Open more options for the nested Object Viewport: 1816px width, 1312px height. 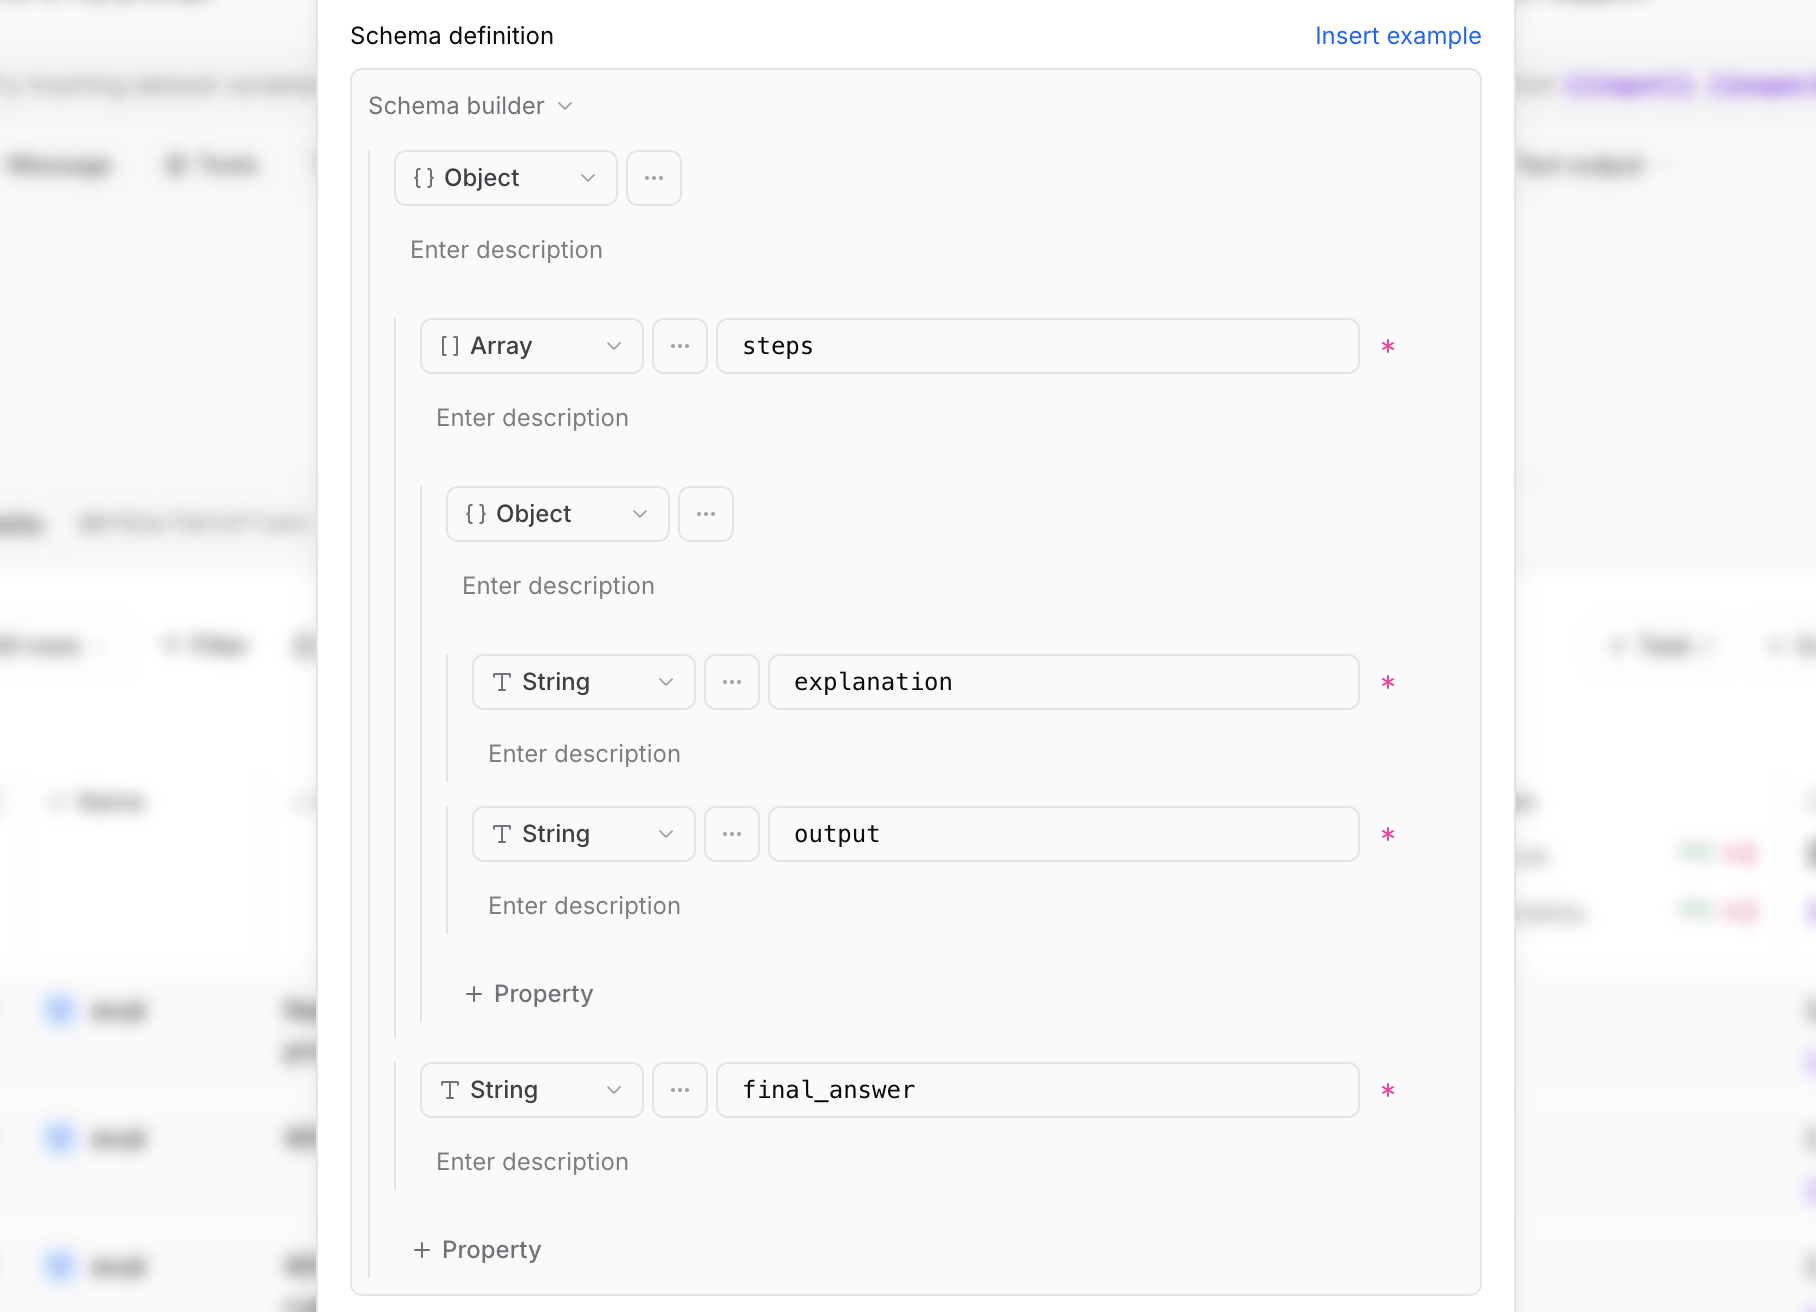coord(706,513)
